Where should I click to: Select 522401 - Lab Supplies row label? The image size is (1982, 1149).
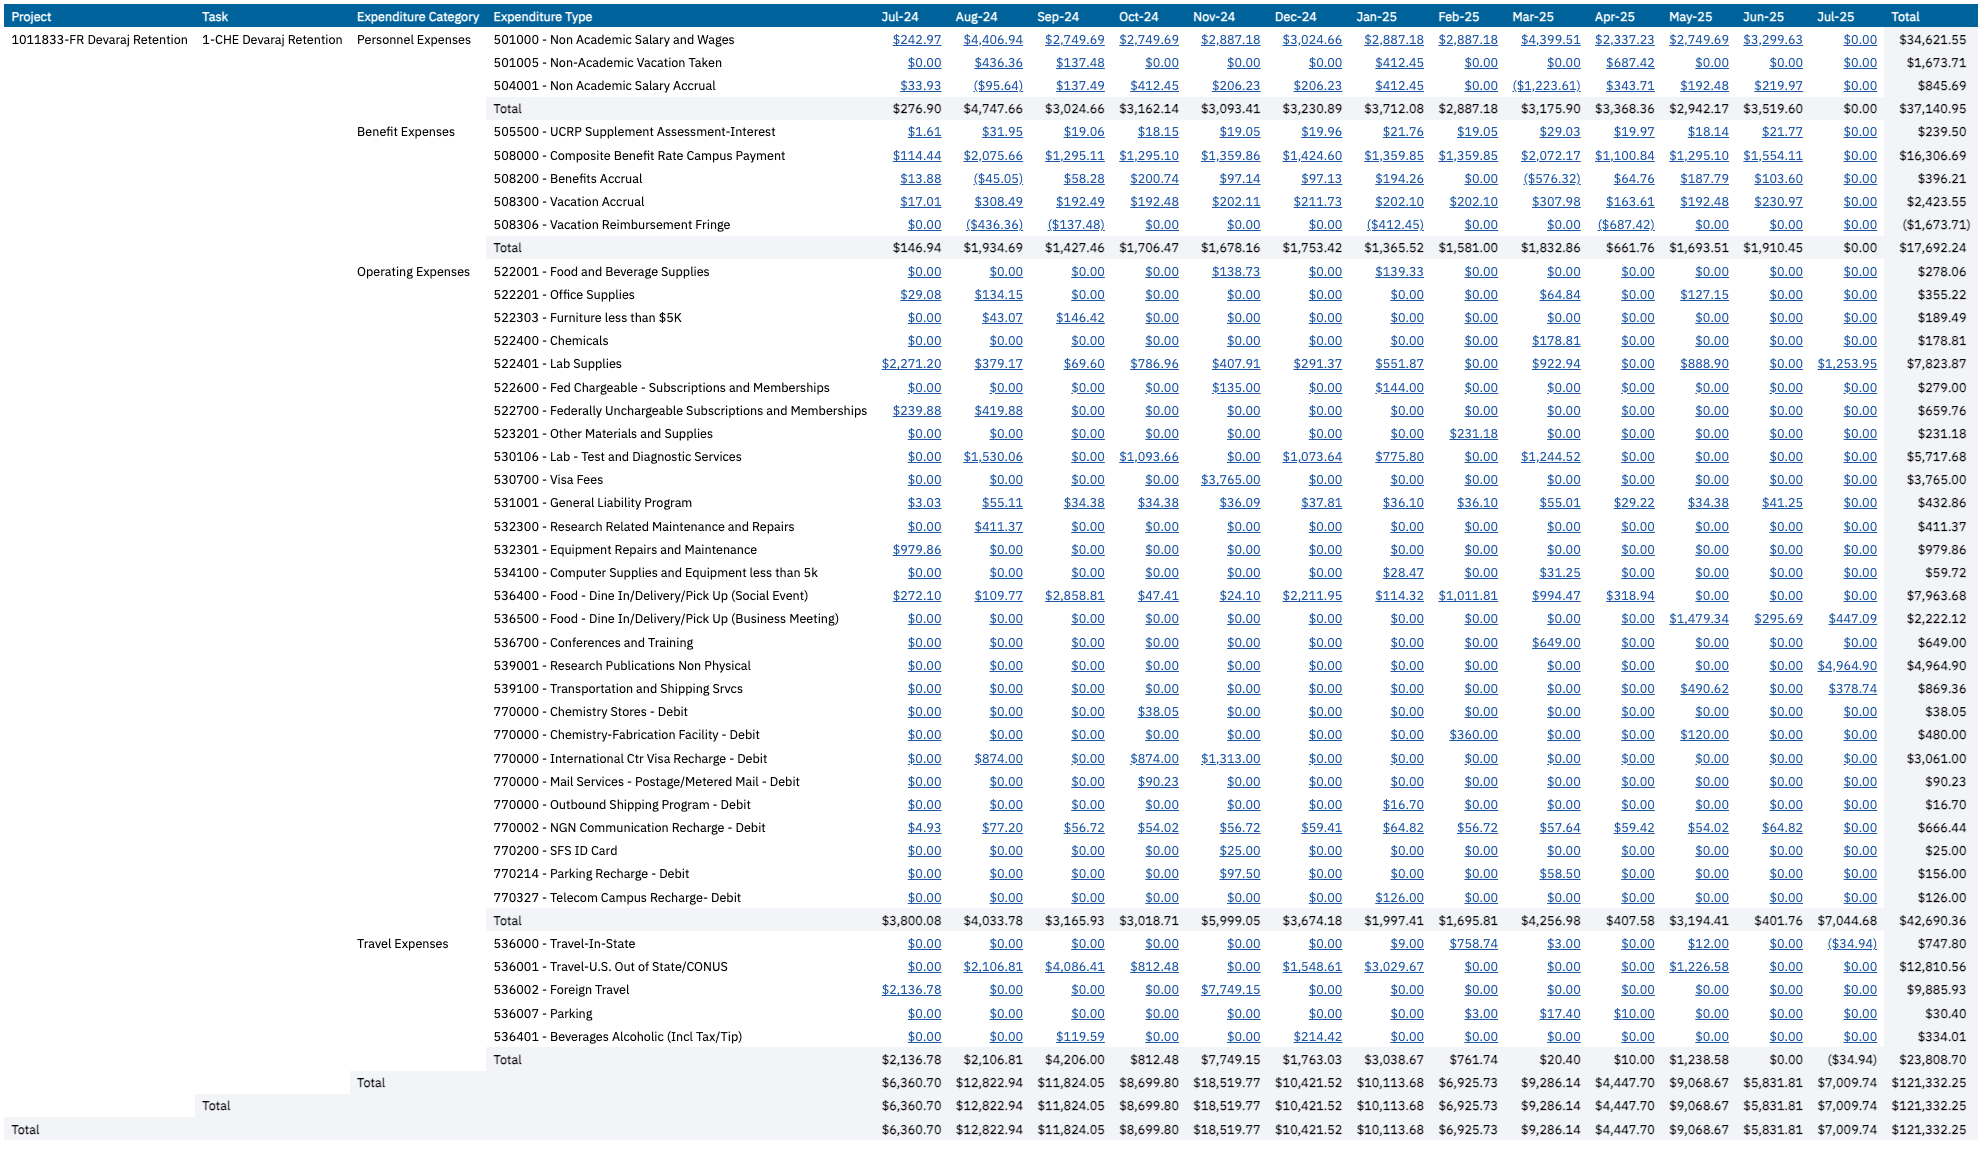coord(557,364)
